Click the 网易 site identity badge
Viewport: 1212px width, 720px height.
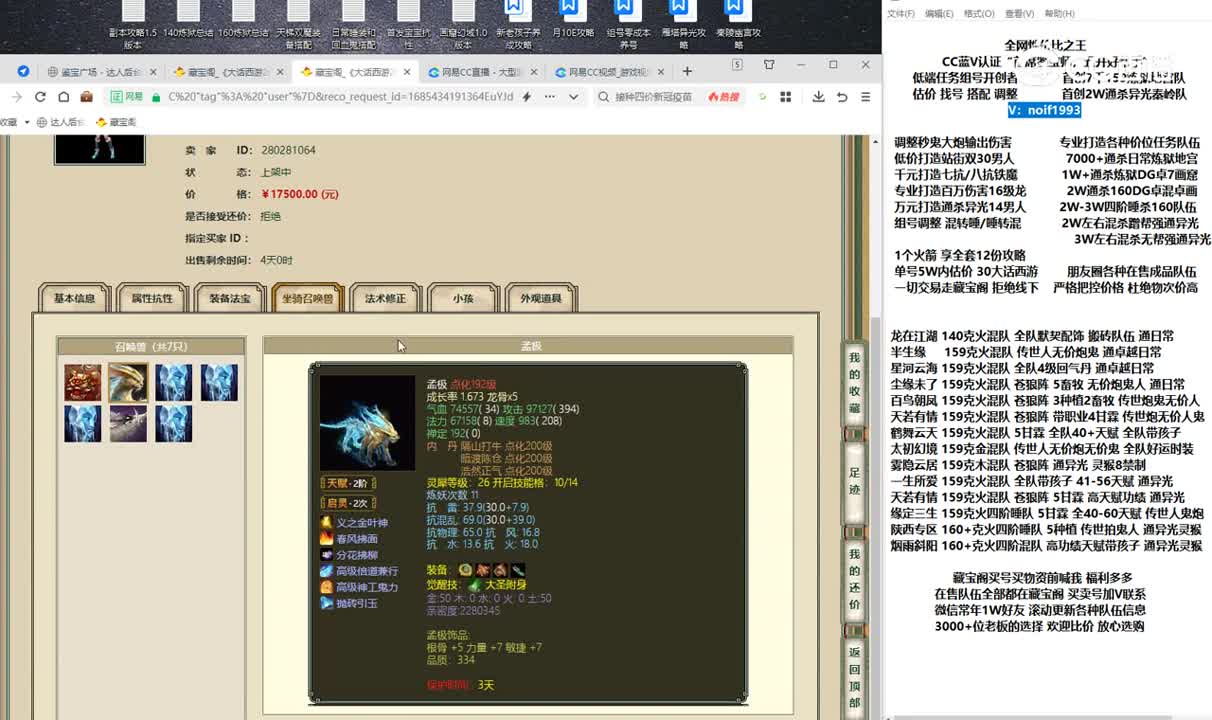coord(127,97)
